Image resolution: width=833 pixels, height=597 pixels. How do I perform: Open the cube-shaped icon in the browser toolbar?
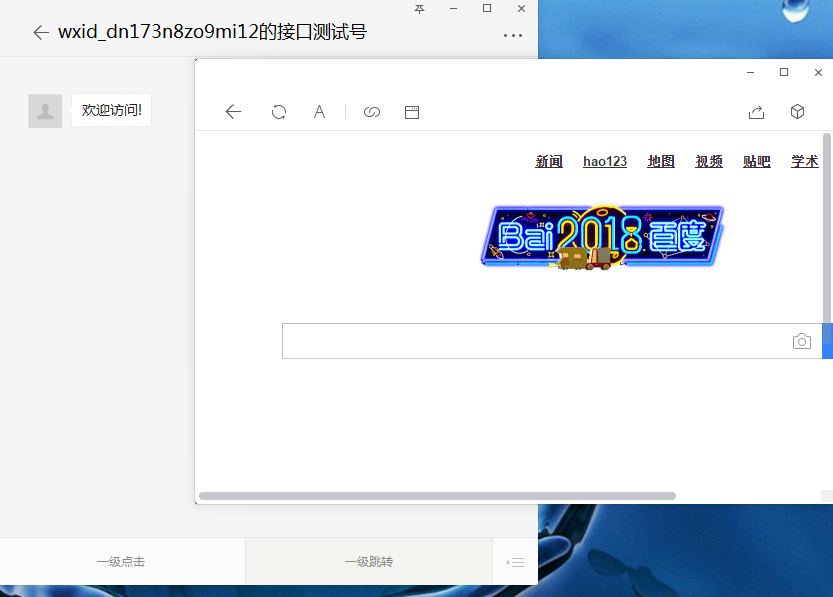click(x=797, y=112)
